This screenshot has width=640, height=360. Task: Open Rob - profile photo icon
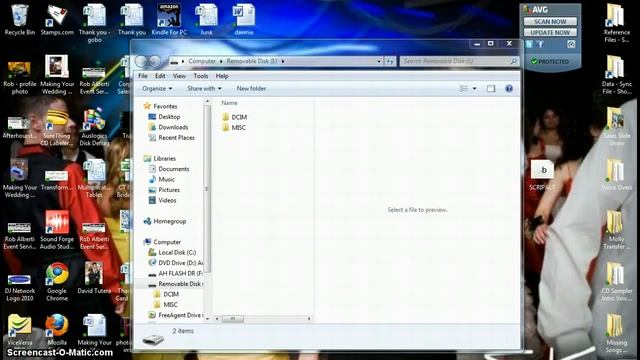[19, 78]
